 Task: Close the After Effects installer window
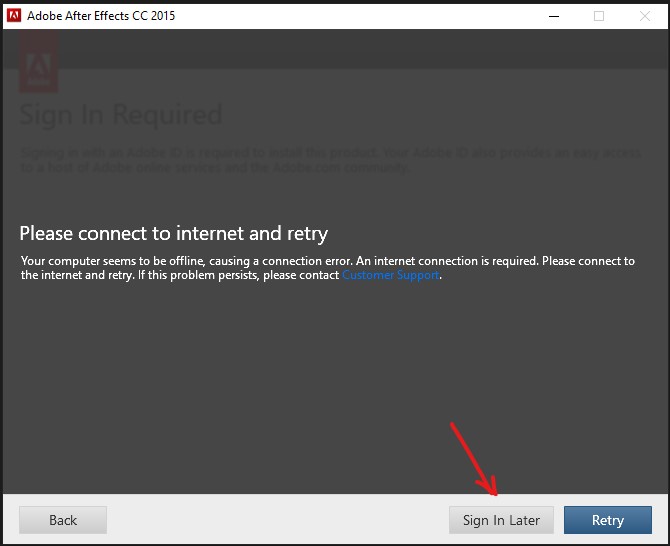tap(645, 16)
